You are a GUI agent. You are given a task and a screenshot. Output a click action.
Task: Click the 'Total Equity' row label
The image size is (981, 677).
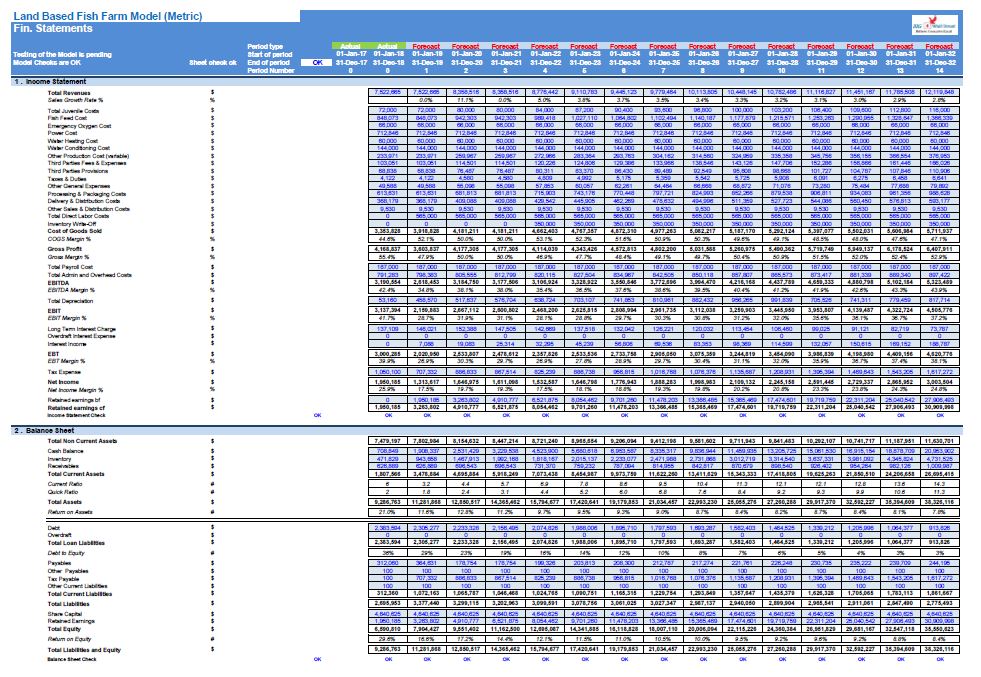(x=63, y=629)
